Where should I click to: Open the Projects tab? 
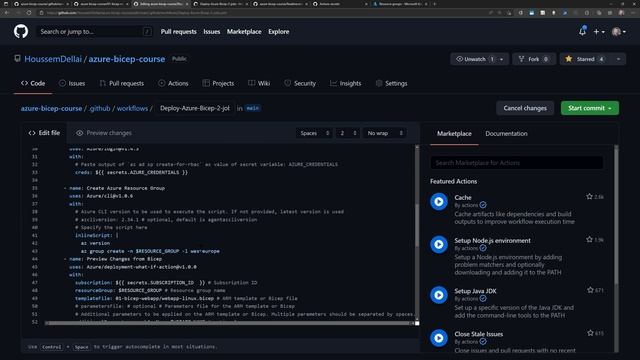pos(218,83)
